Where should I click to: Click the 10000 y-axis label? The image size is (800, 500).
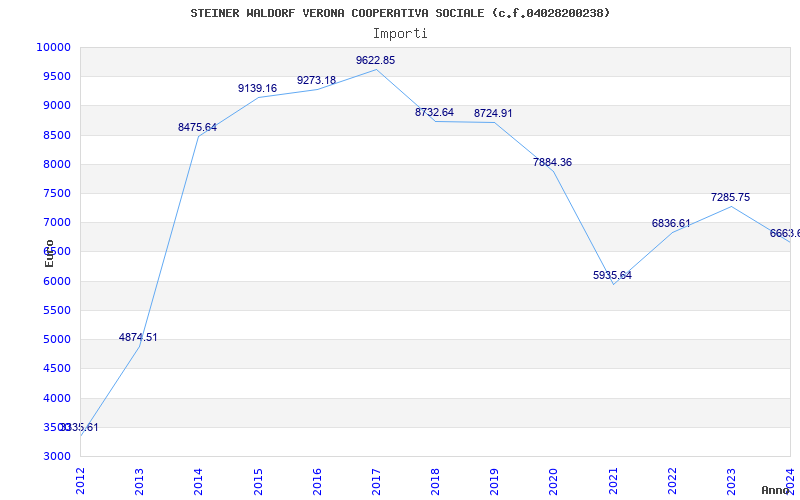point(53,47)
